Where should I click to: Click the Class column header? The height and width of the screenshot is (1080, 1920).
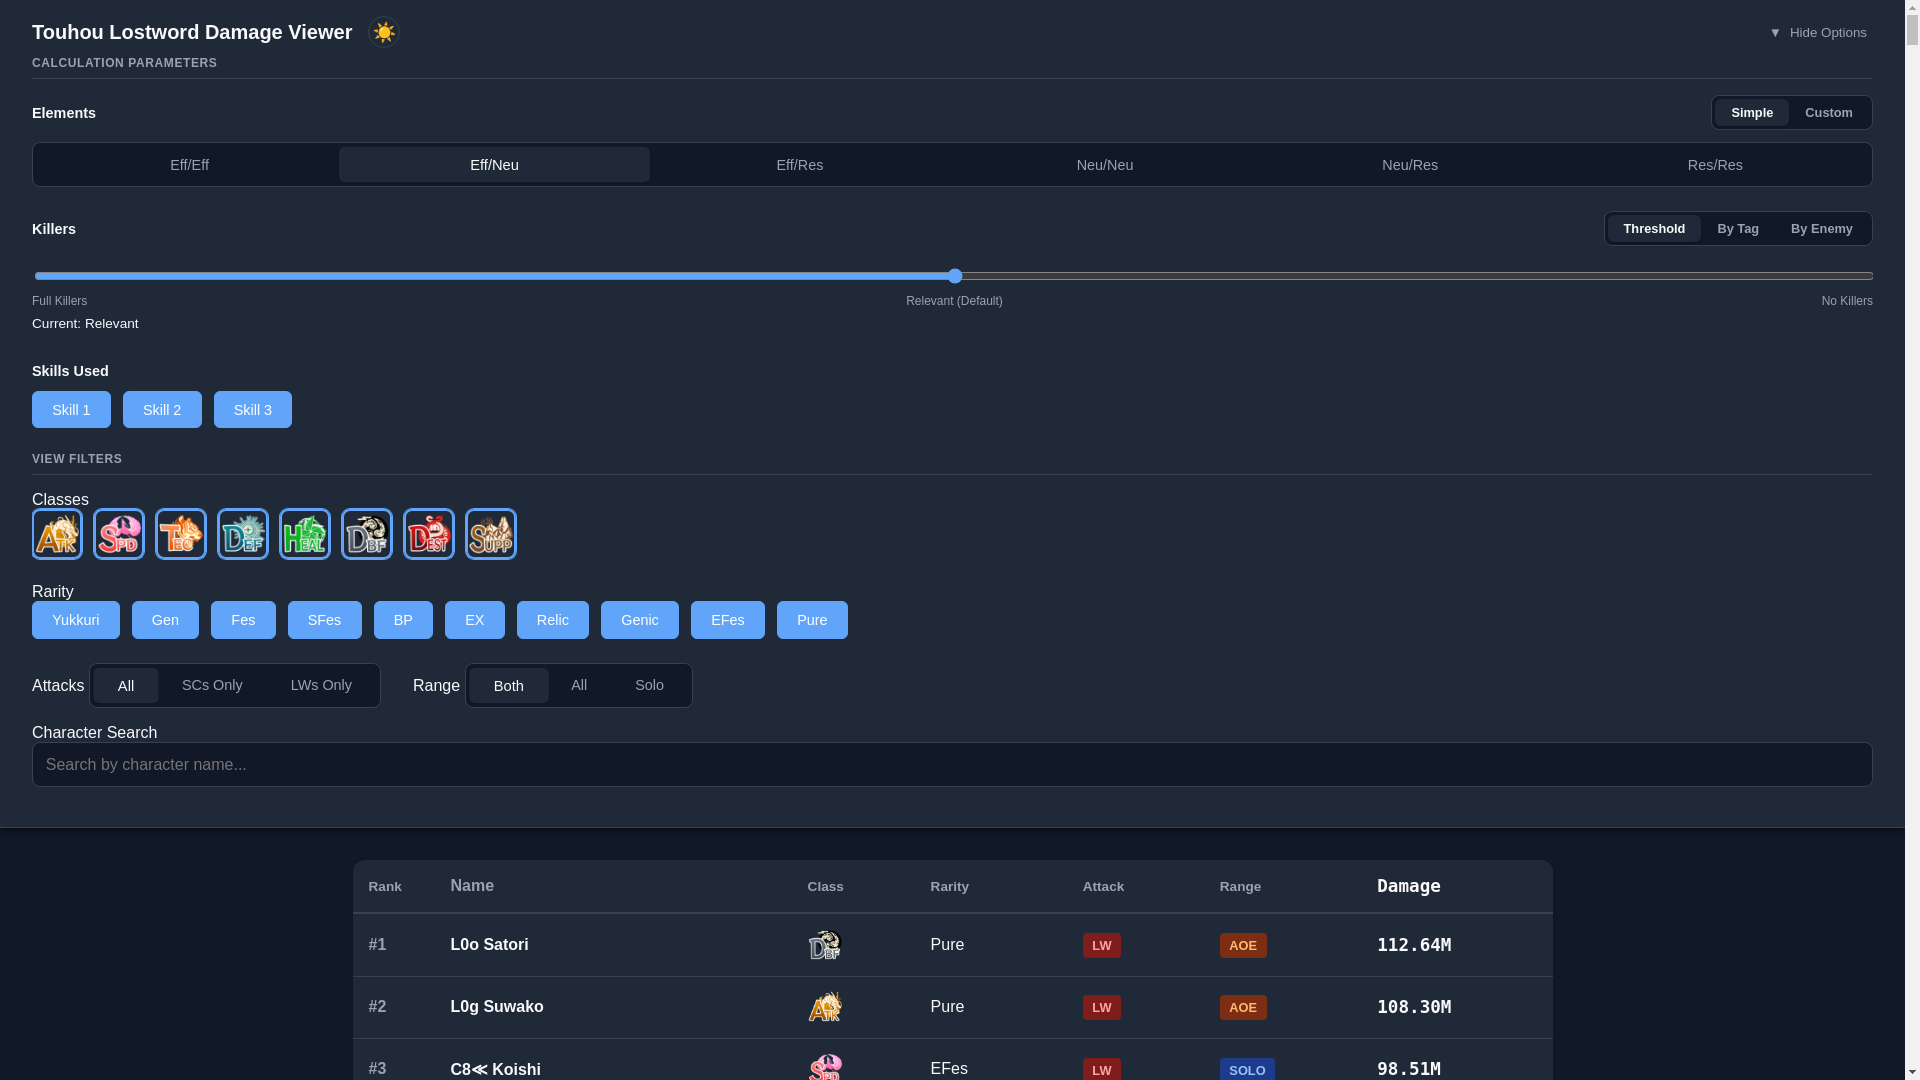click(826, 887)
